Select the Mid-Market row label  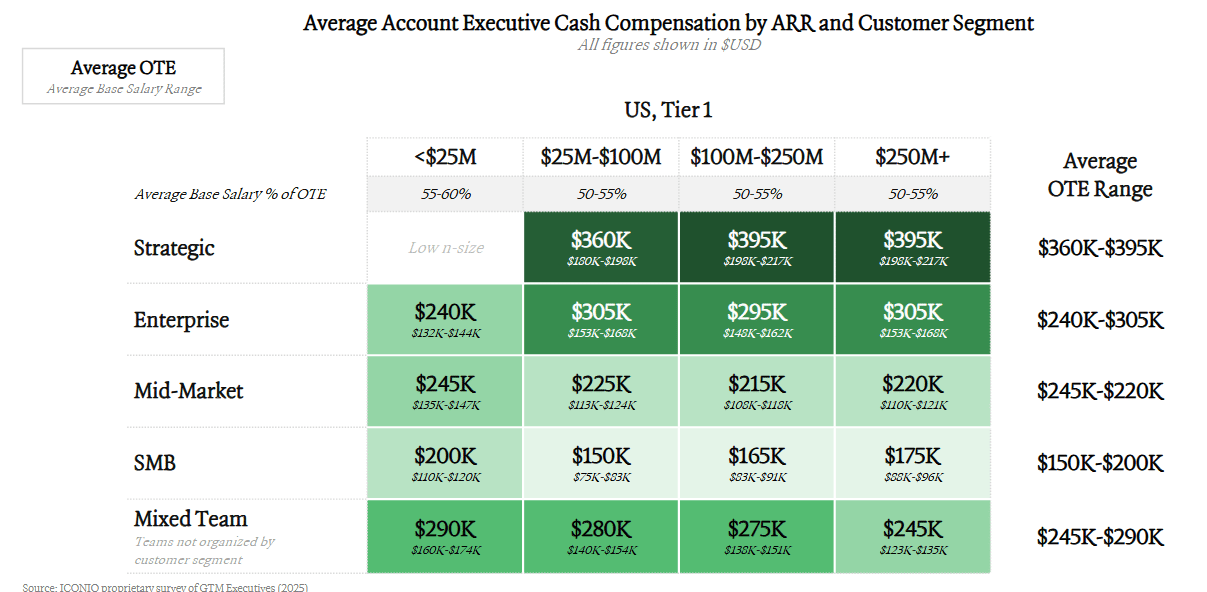coord(188,391)
